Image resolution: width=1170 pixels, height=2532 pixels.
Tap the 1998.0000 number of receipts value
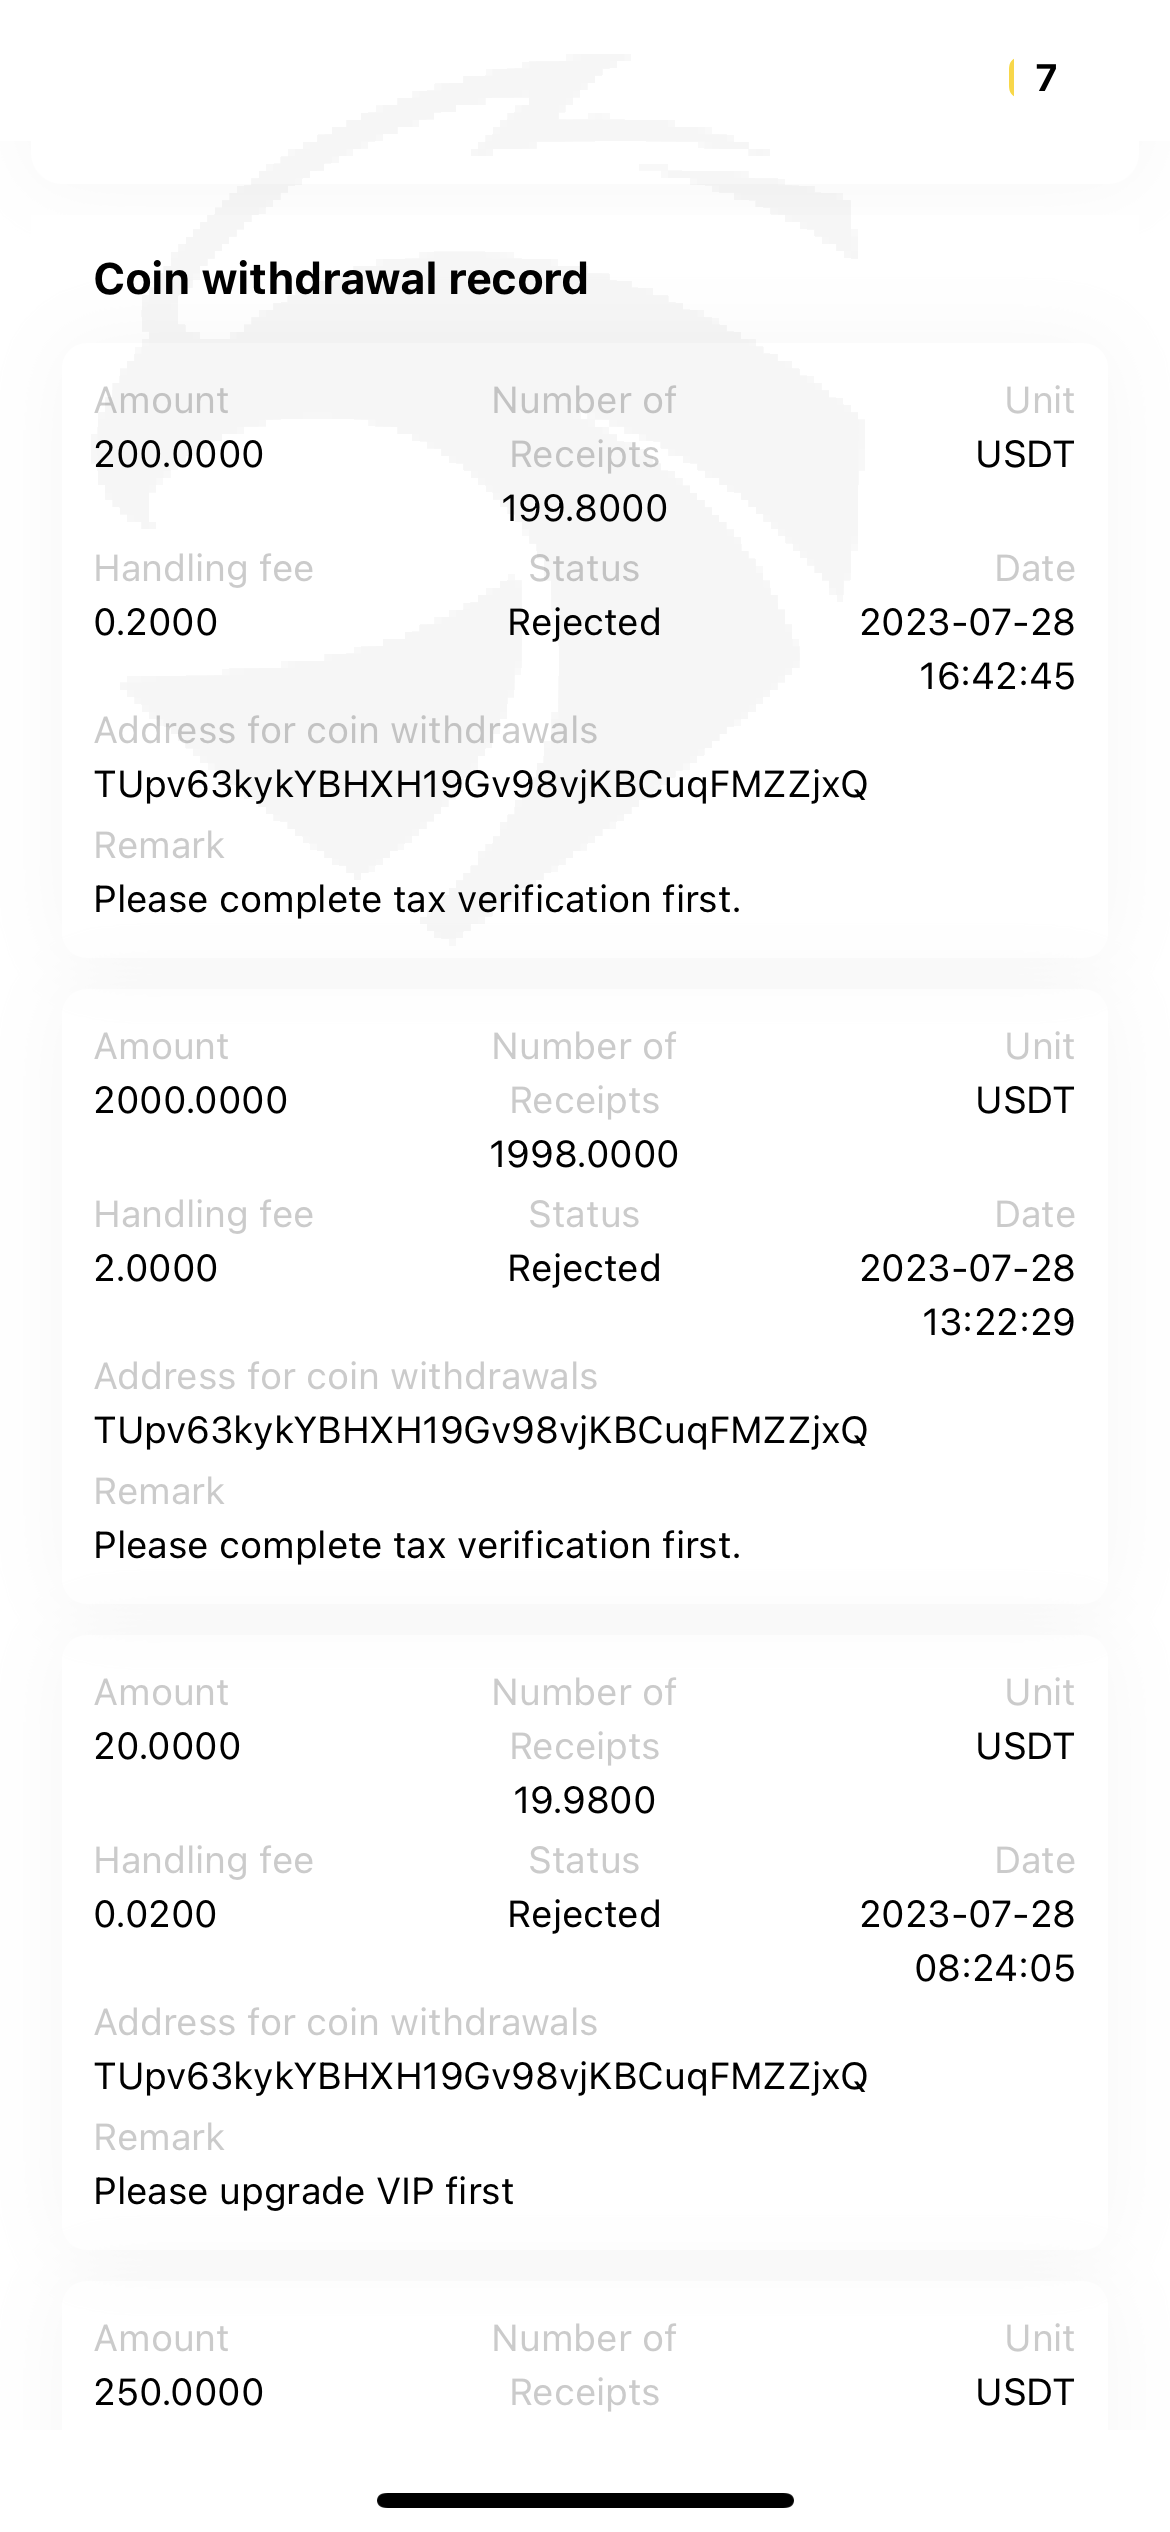[584, 1154]
